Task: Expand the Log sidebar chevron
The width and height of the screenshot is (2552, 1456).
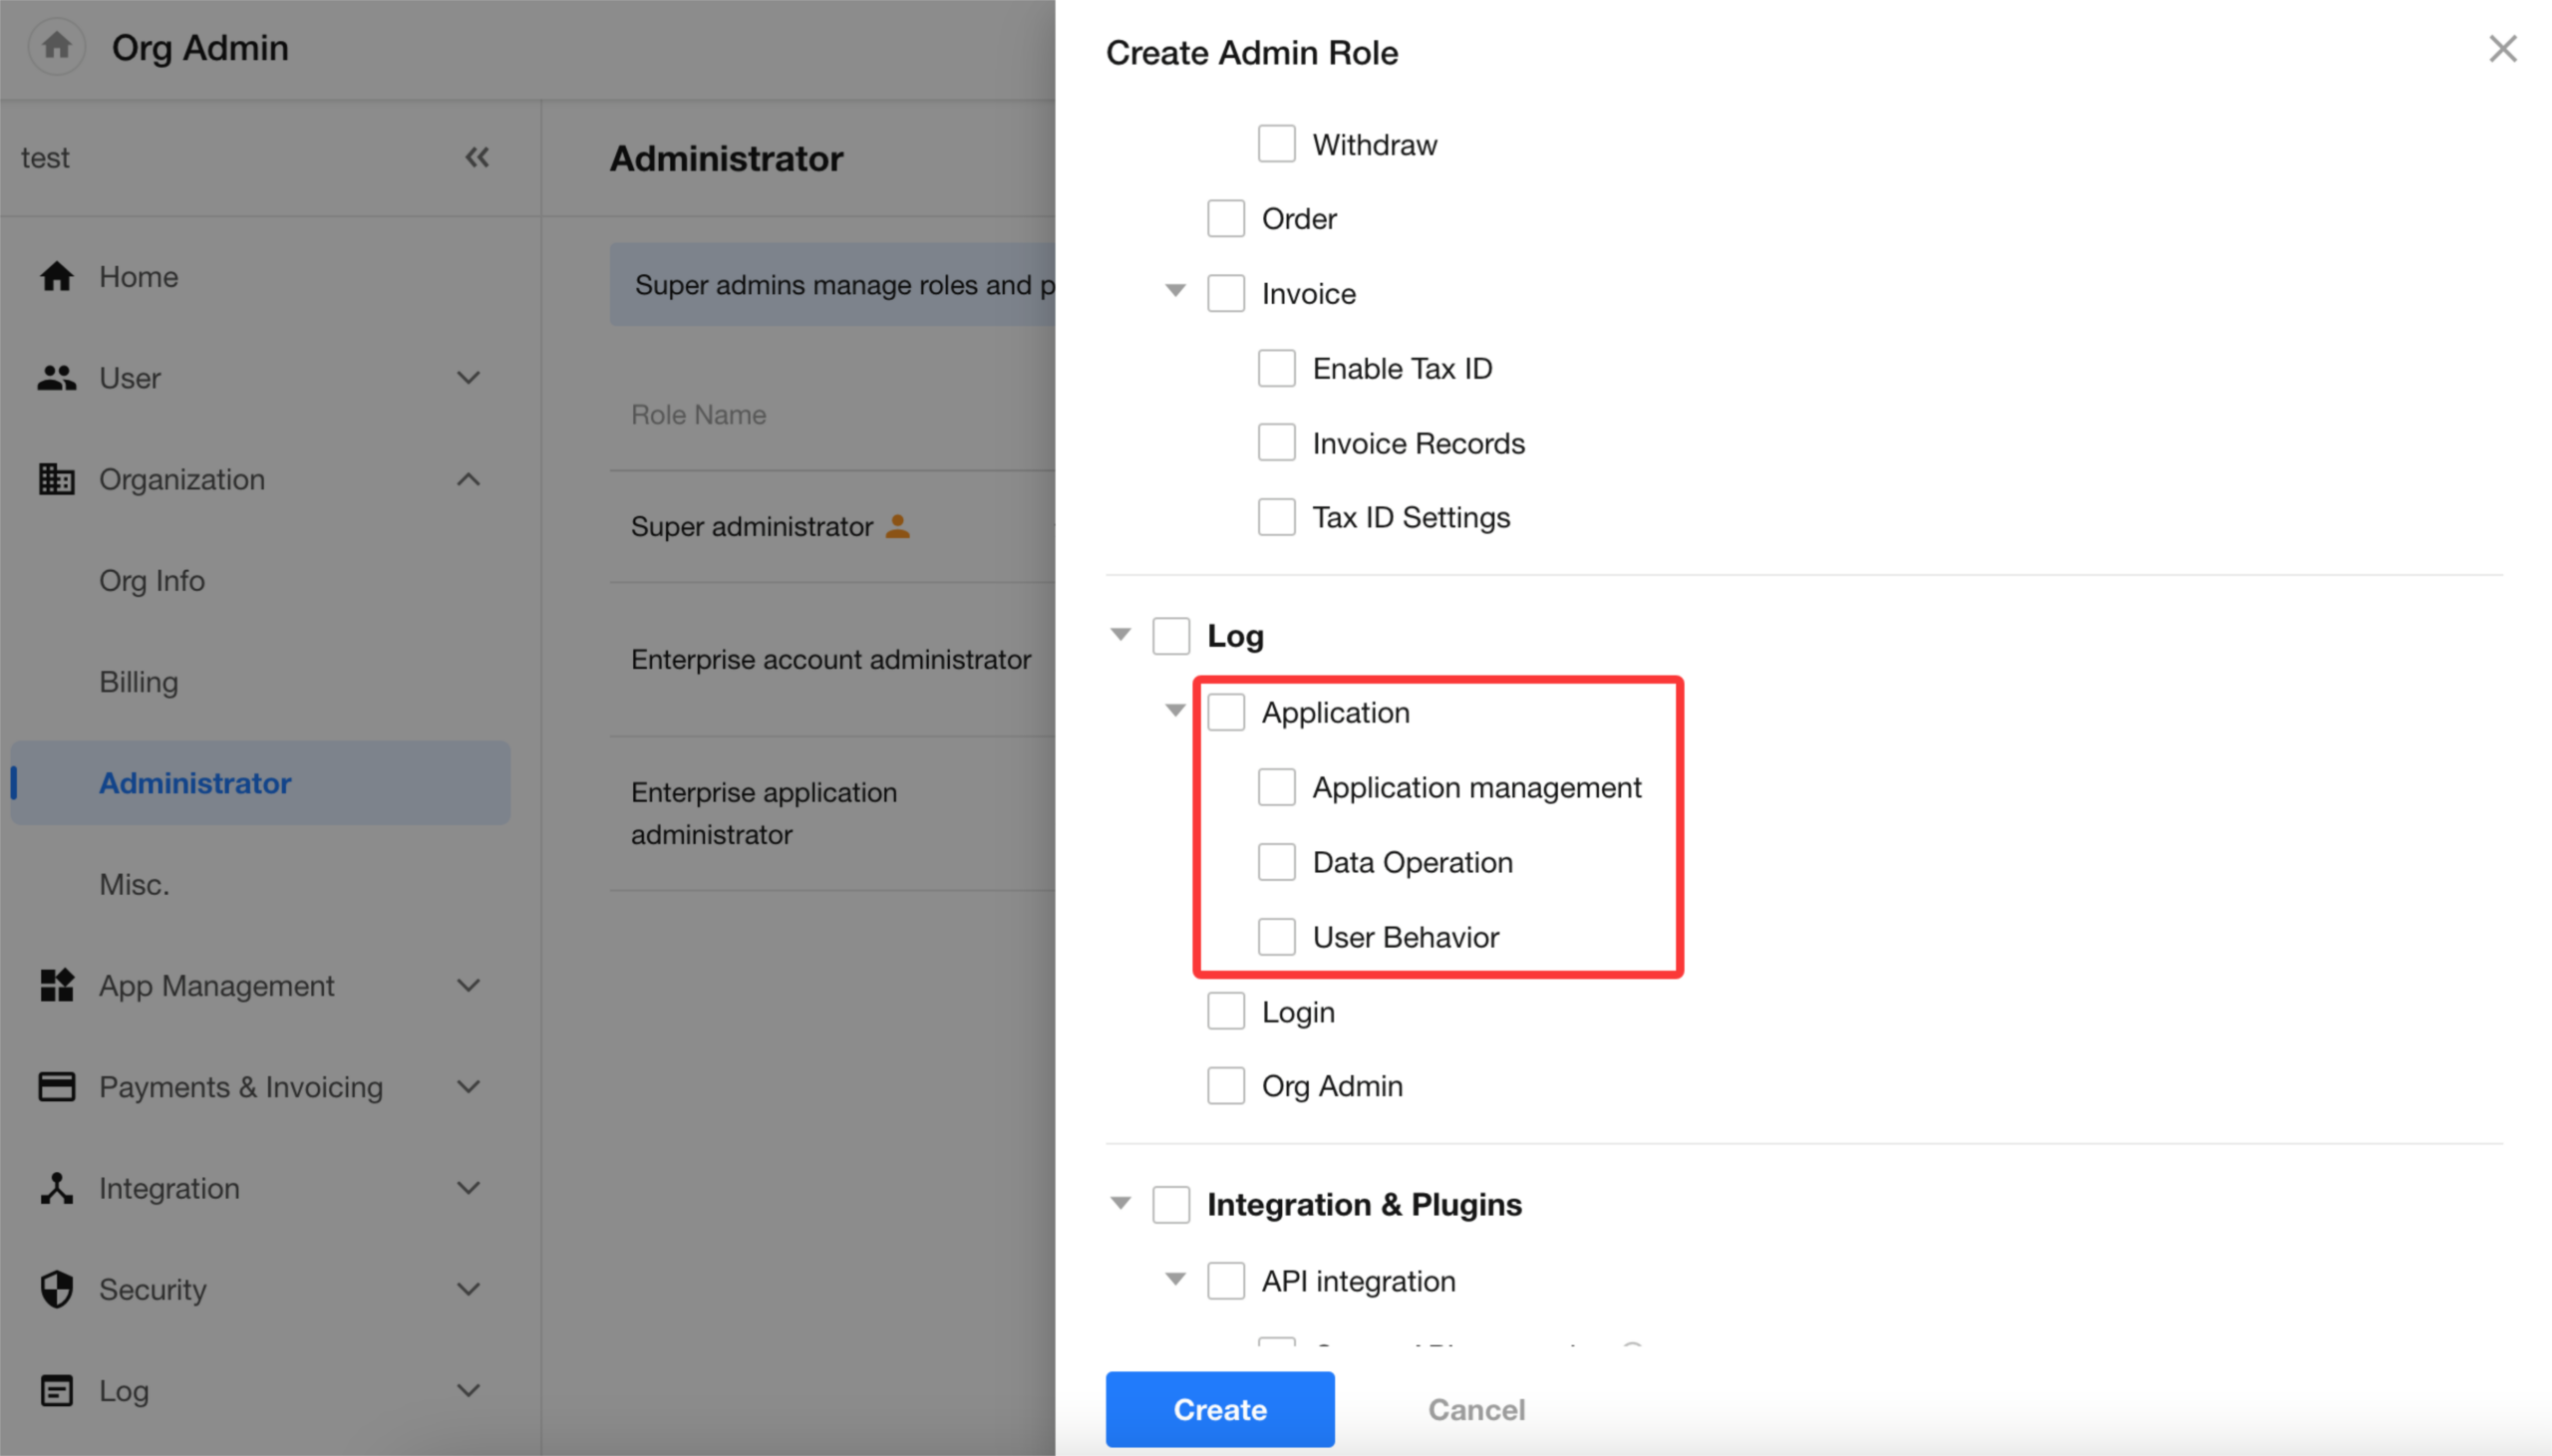Action: (x=468, y=1390)
